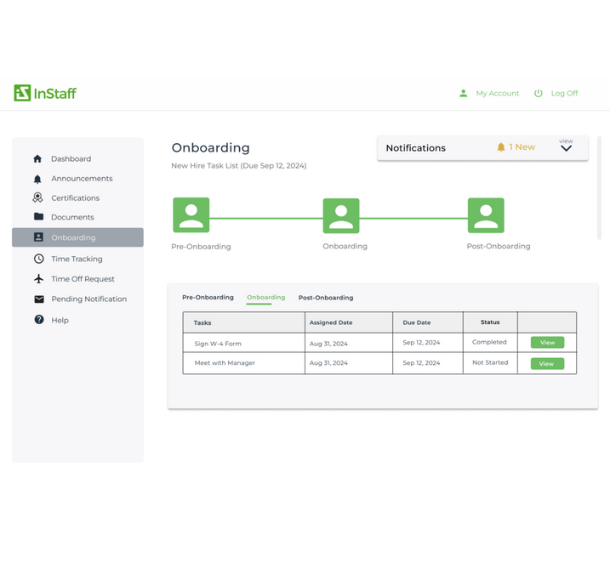Viewport: 610px width, 582px height.
Task: Open Dashboard via the home icon
Action: (x=38, y=159)
